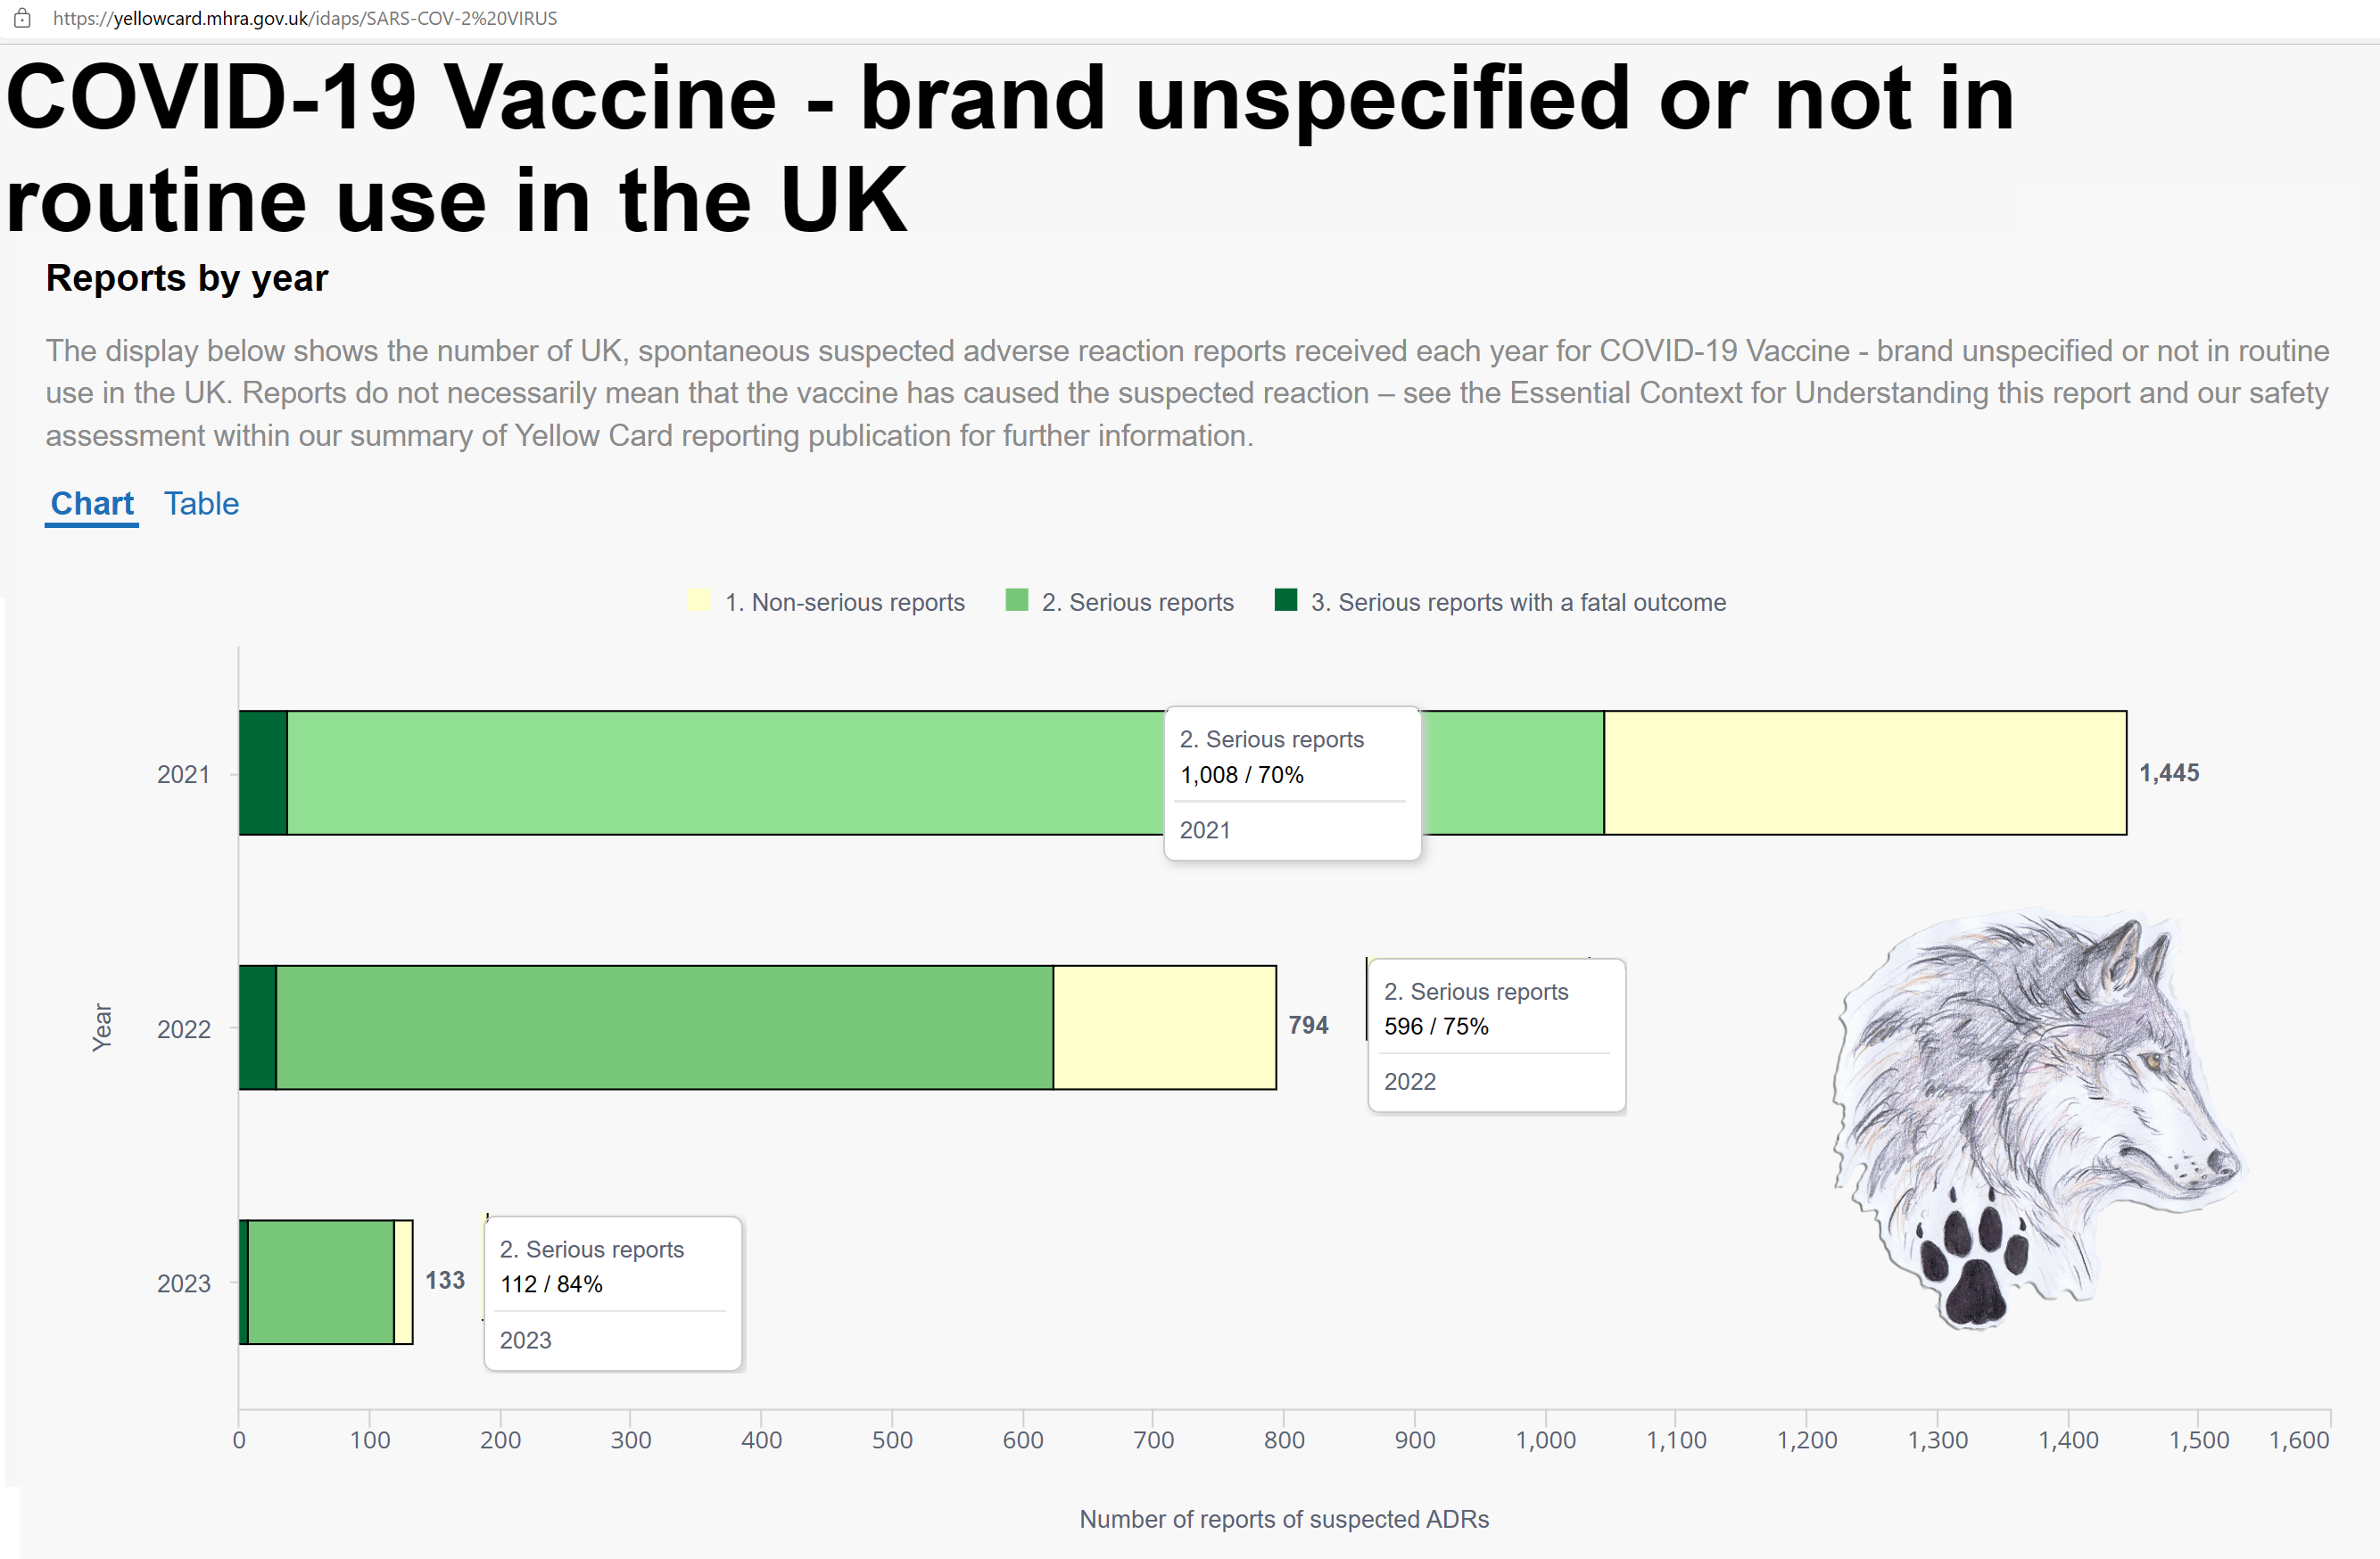Click the yellowcard.mhra.gov.uk URL field
Image resolution: width=2380 pixels, height=1559 pixels.
coord(305,18)
